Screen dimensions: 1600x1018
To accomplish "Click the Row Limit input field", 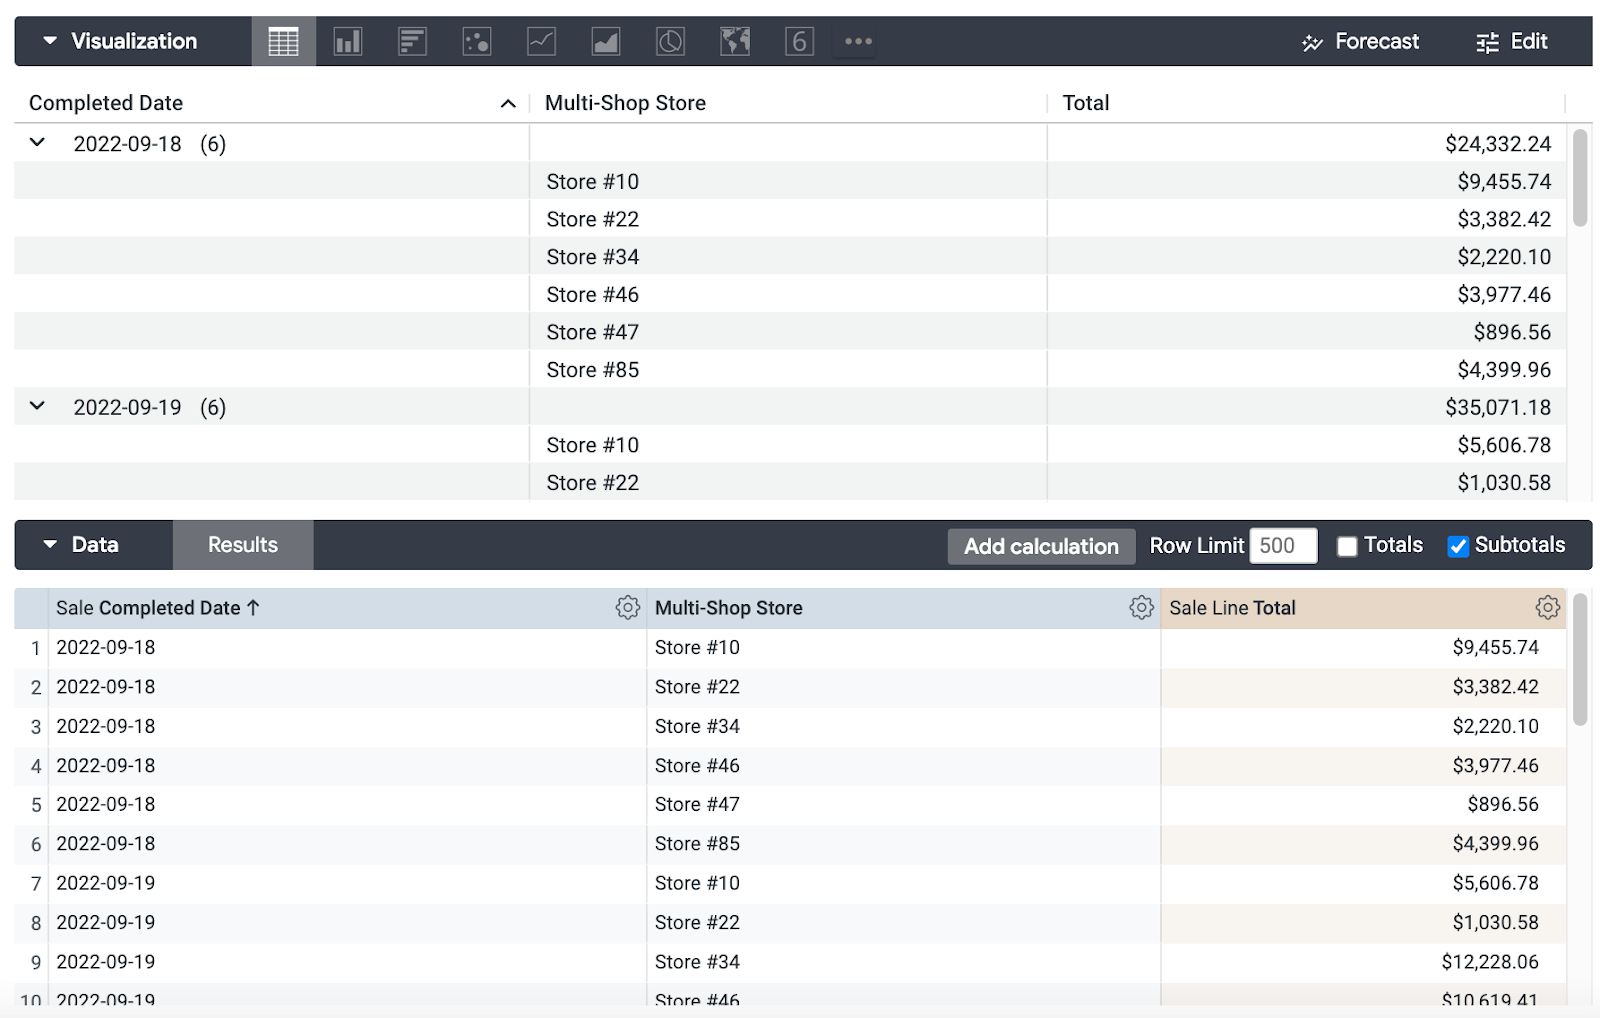I will coord(1283,546).
